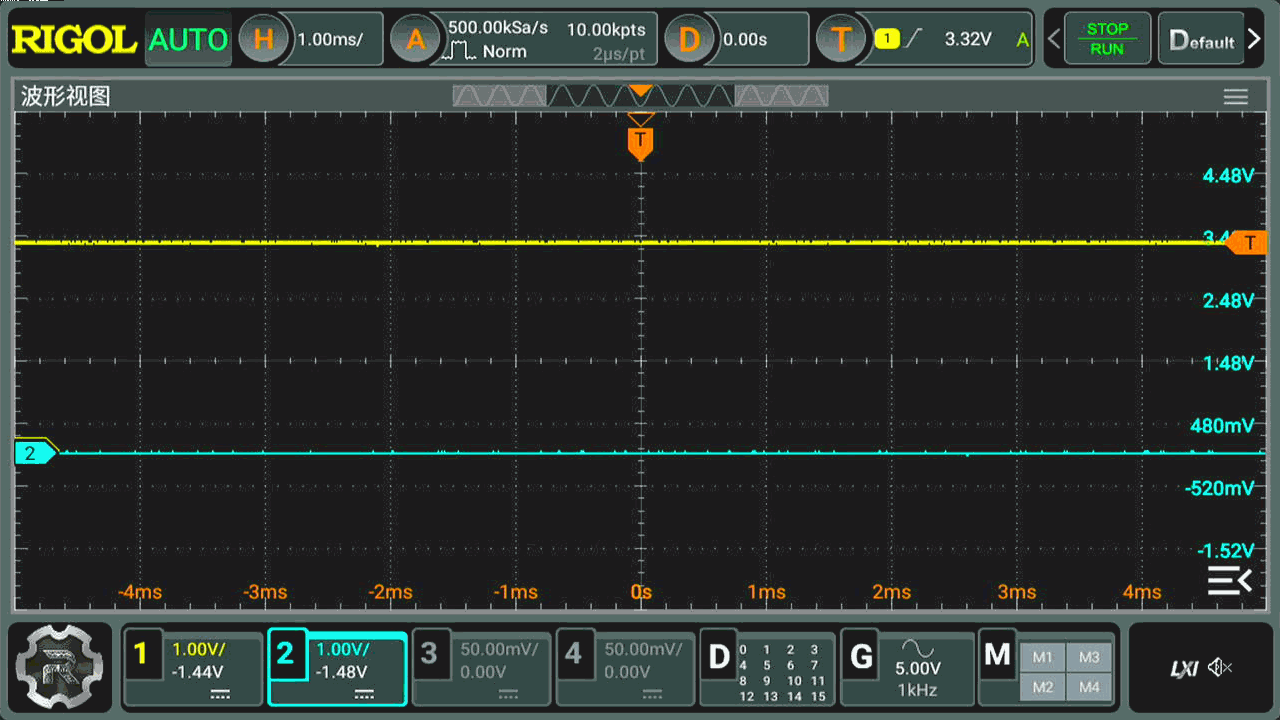The height and width of the screenshot is (720, 1280).
Task: Click the 480mV vertical scale label
Action: pos(1222,426)
